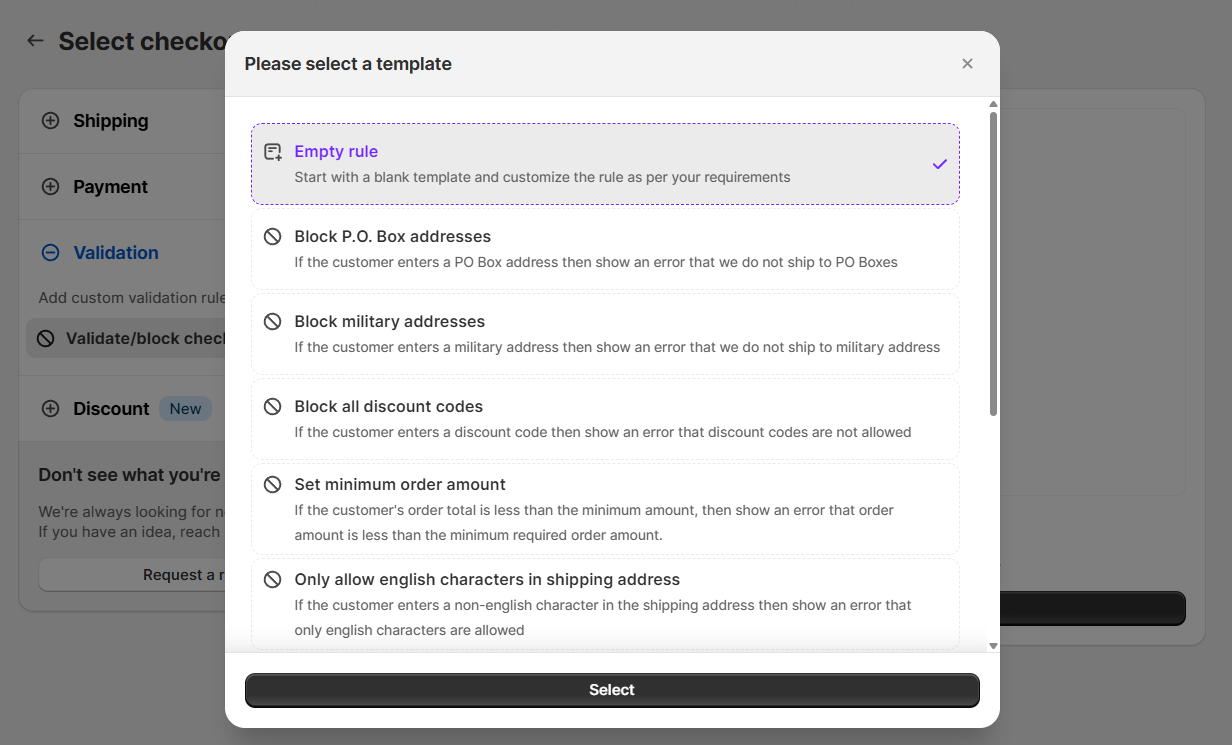1232x745 pixels.
Task: Click the block icon beside Block P.O. Box addresses
Action: [x=272, y=237]
